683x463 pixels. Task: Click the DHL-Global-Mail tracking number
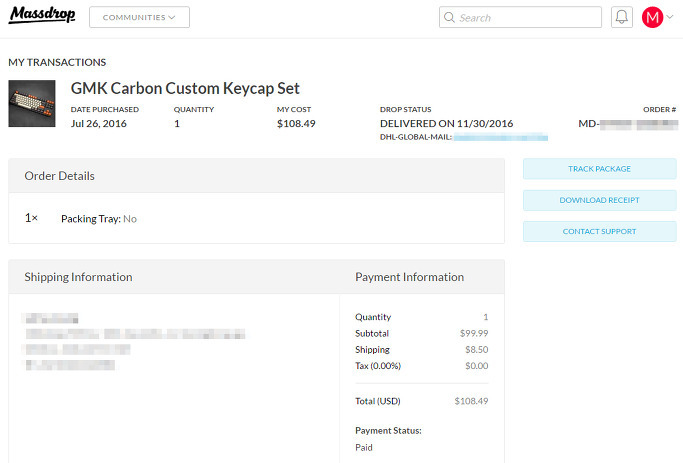point(500,137)
